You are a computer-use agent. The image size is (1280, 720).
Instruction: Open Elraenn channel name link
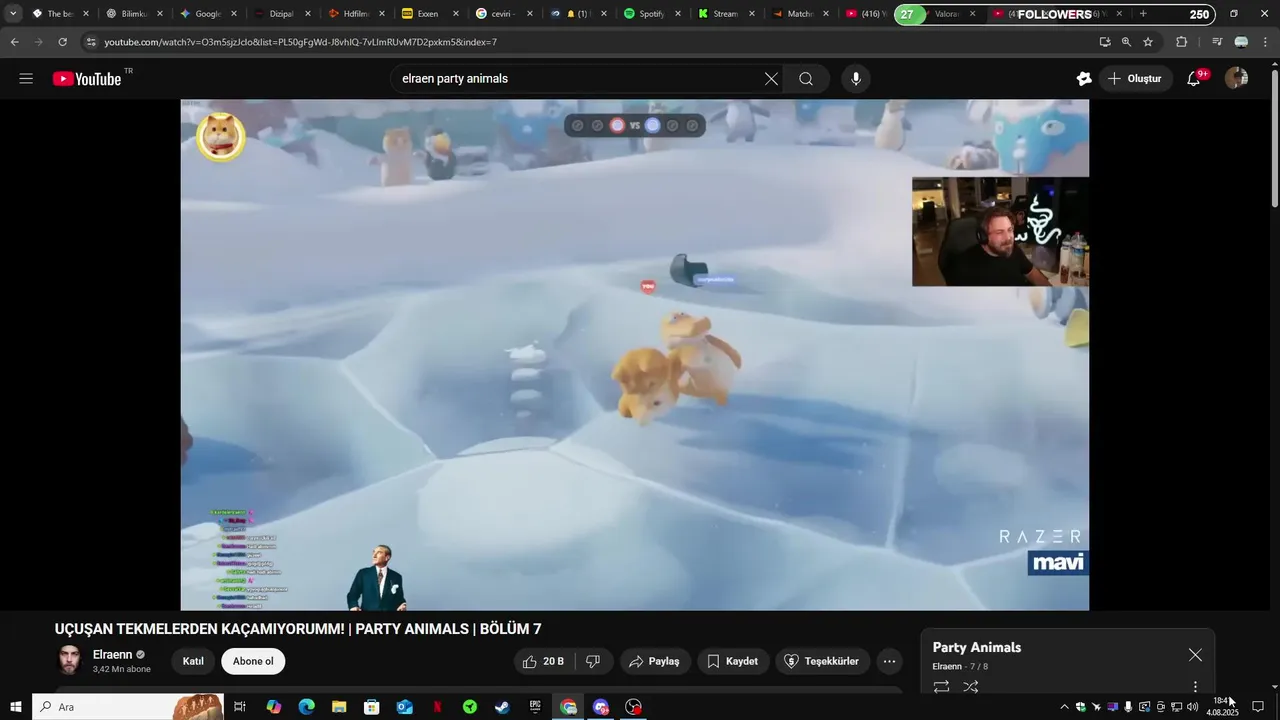[113, 655]
